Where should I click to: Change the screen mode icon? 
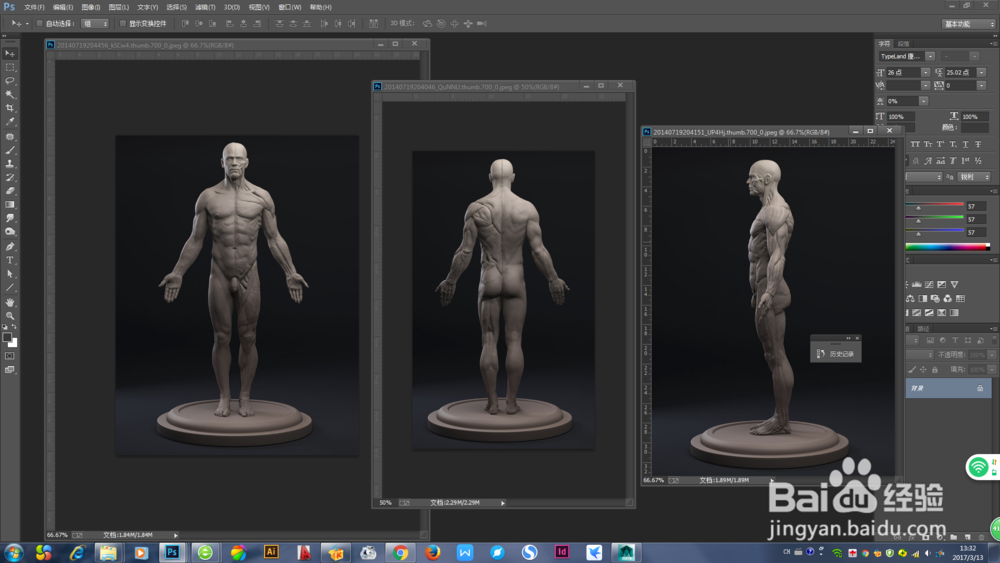tap(10, 370)
